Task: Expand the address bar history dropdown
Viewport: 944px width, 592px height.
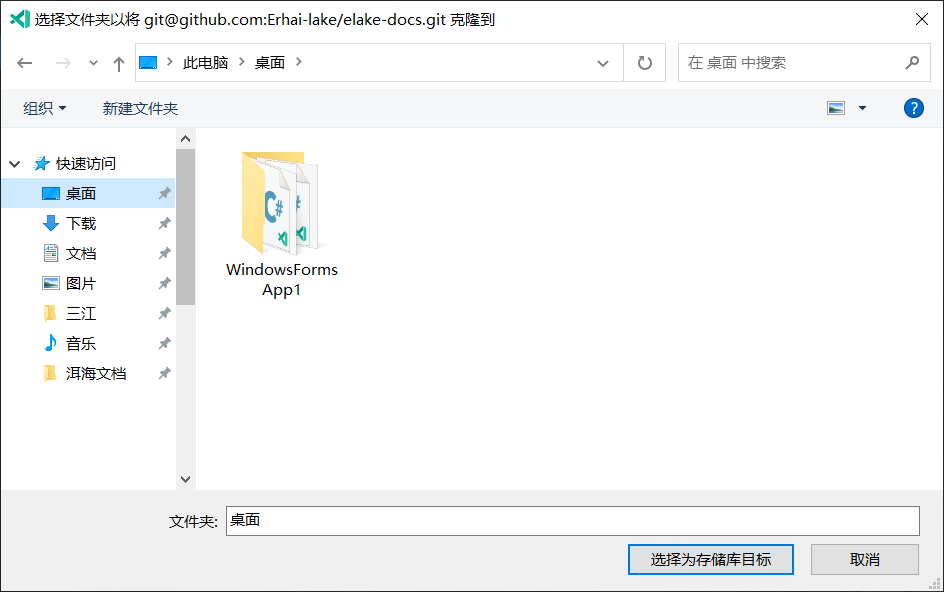Action: (603, 63)
